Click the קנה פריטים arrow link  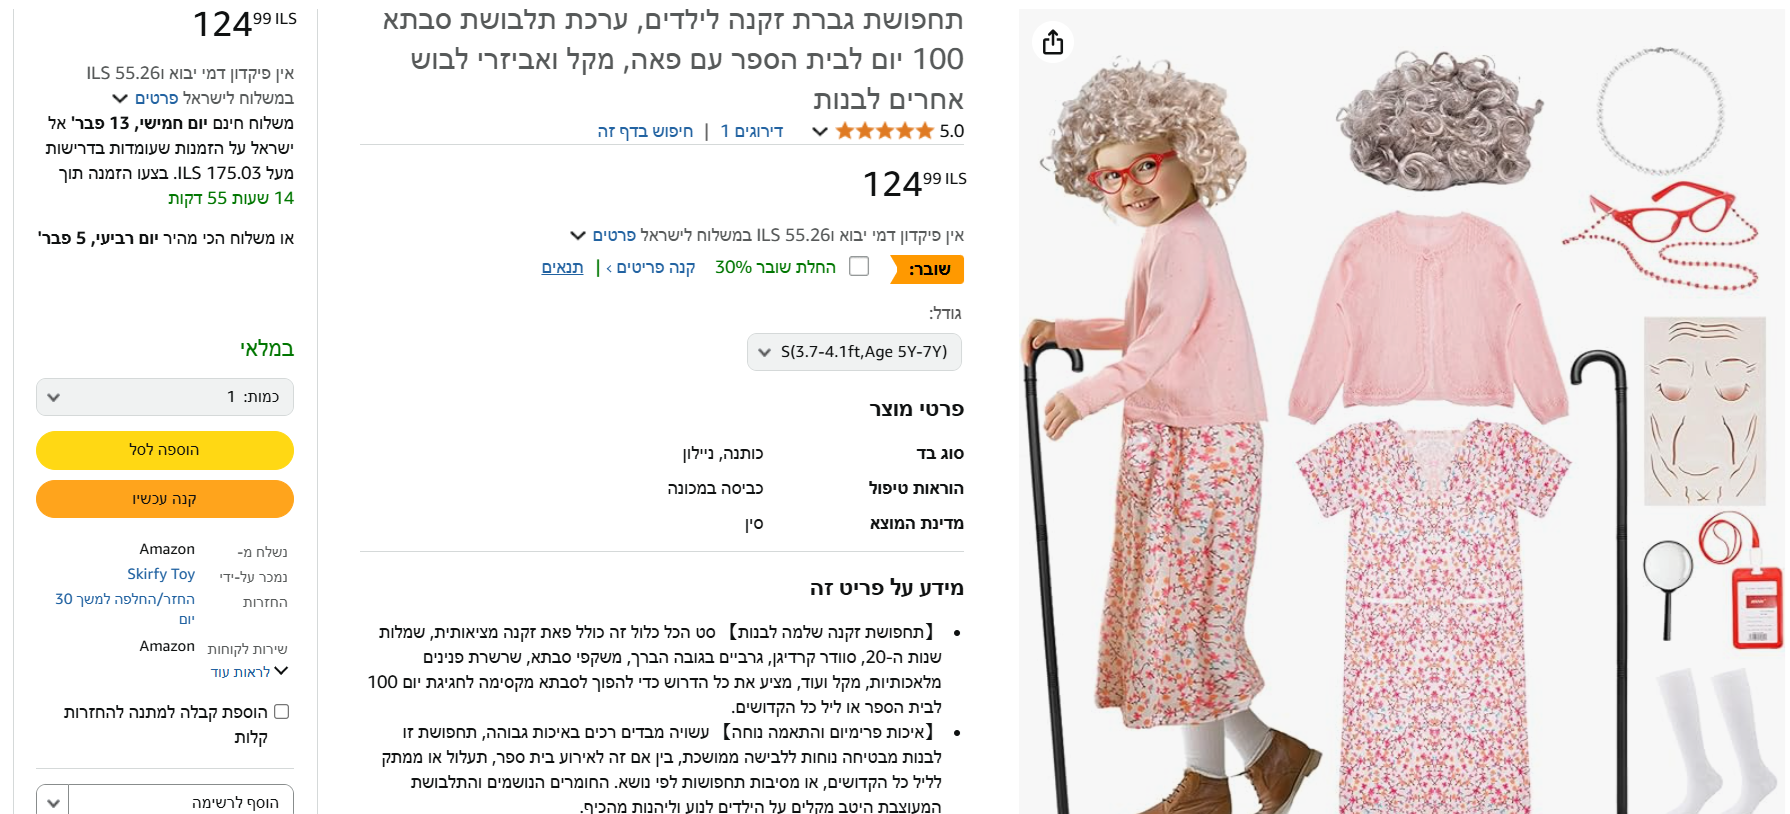tap(651, 267)
